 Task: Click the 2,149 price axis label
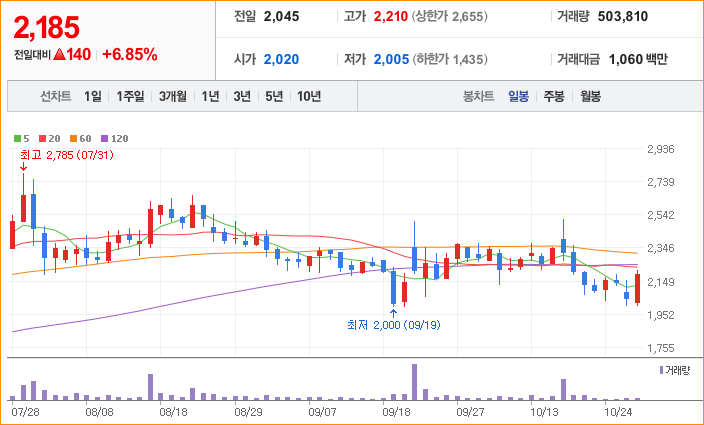(661, 282)
